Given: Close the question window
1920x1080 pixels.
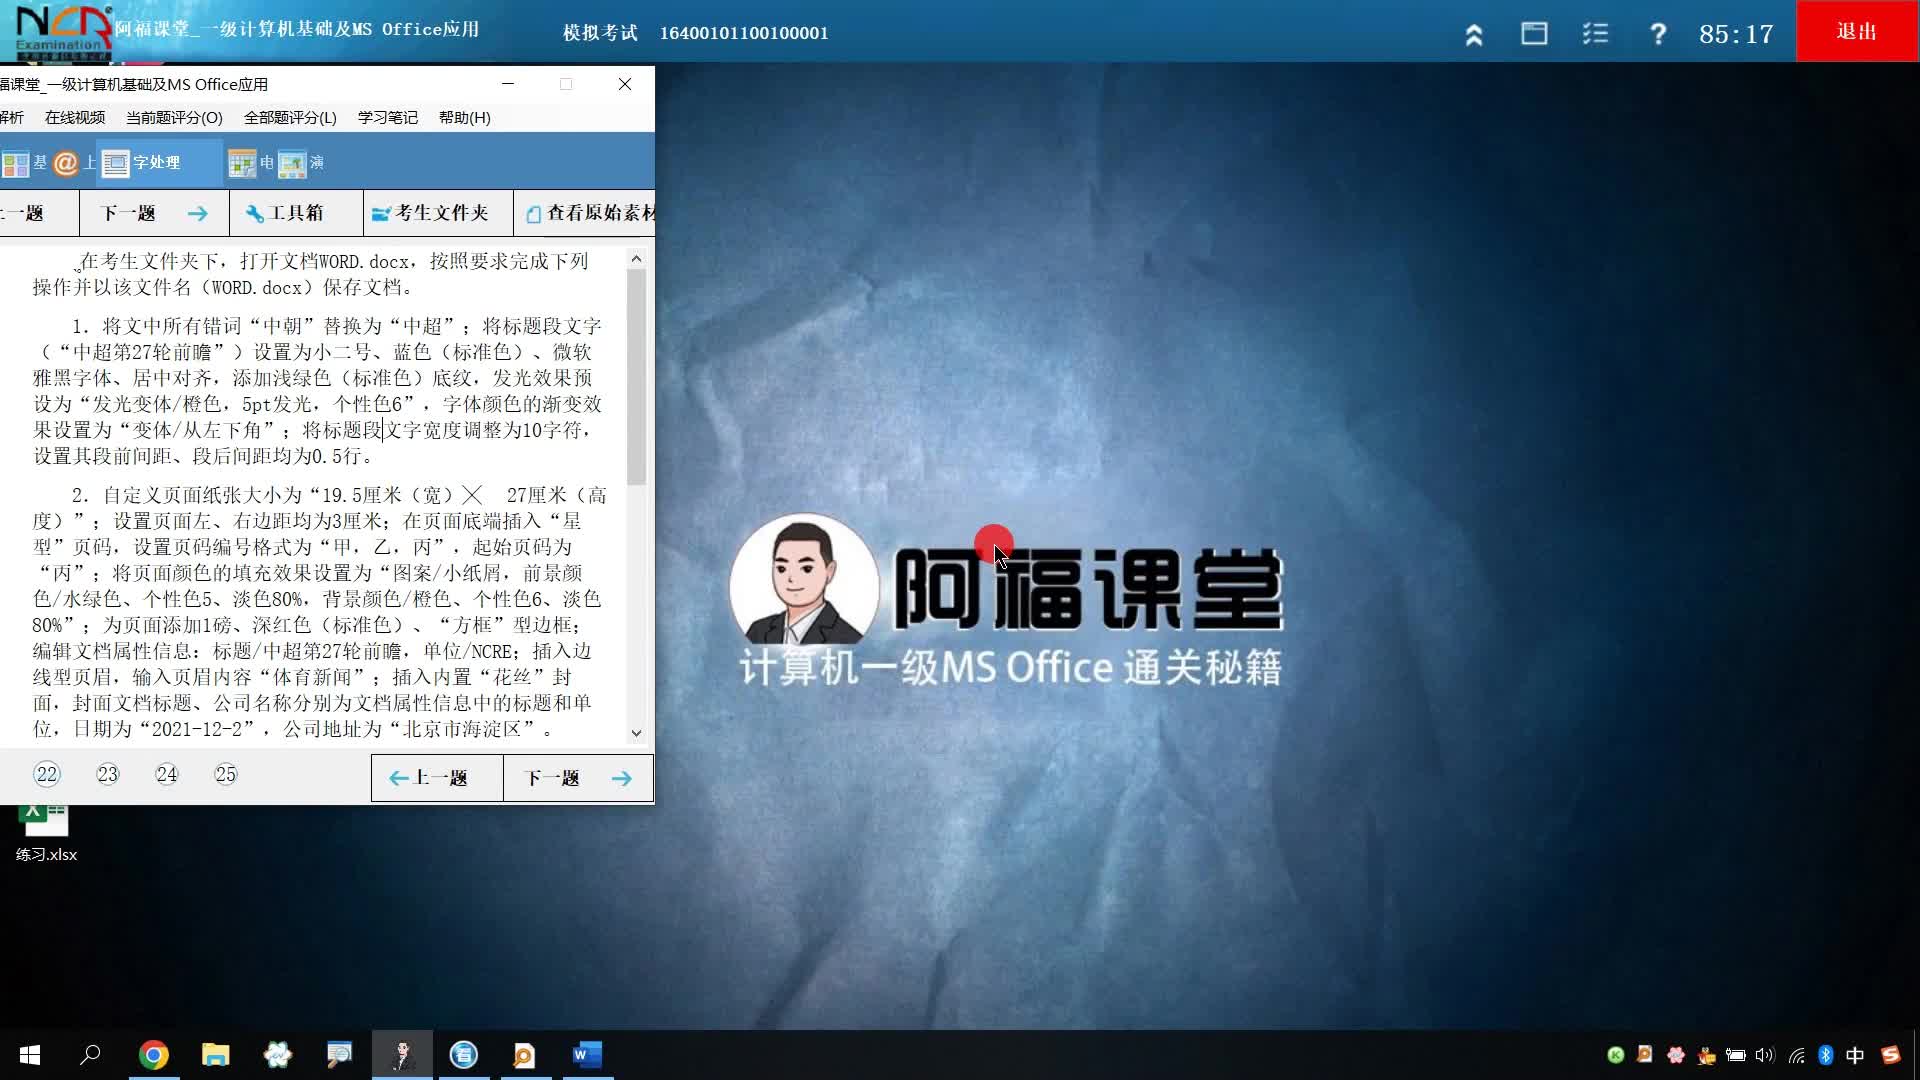Looking at the screenshot, I should [x=625, y=84].
